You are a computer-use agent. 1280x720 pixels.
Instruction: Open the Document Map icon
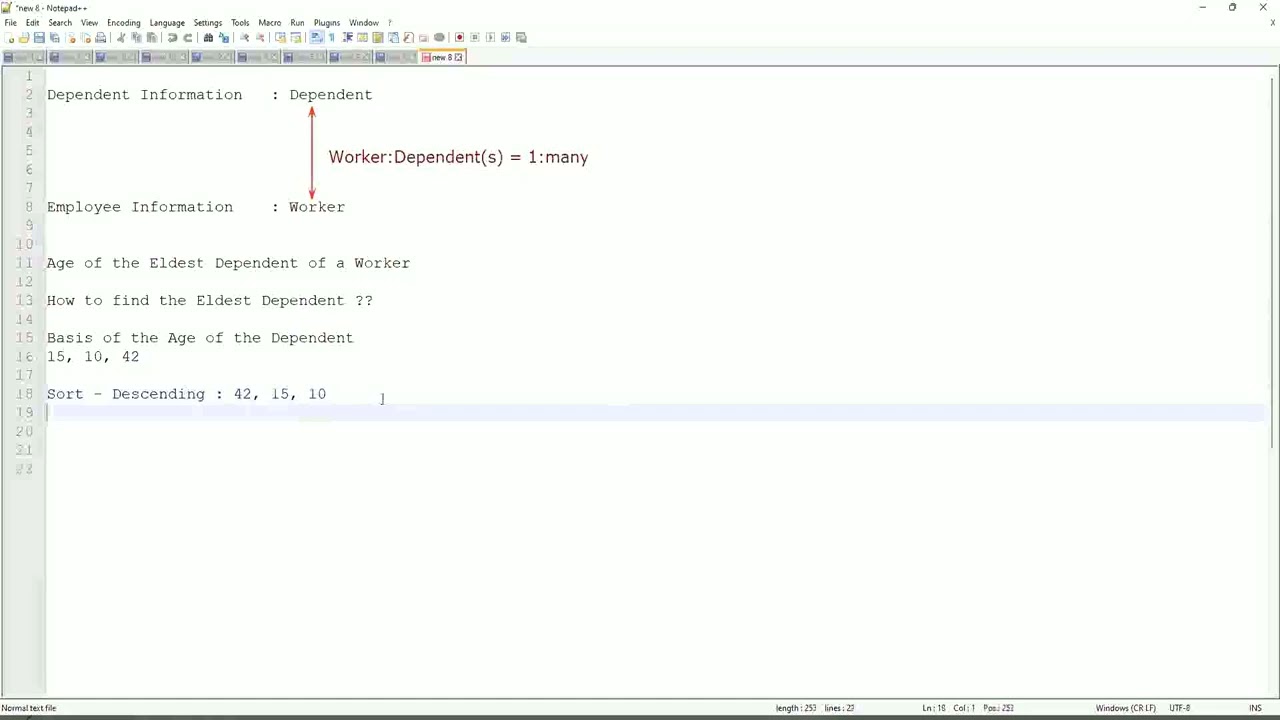(x=378, y=37)
